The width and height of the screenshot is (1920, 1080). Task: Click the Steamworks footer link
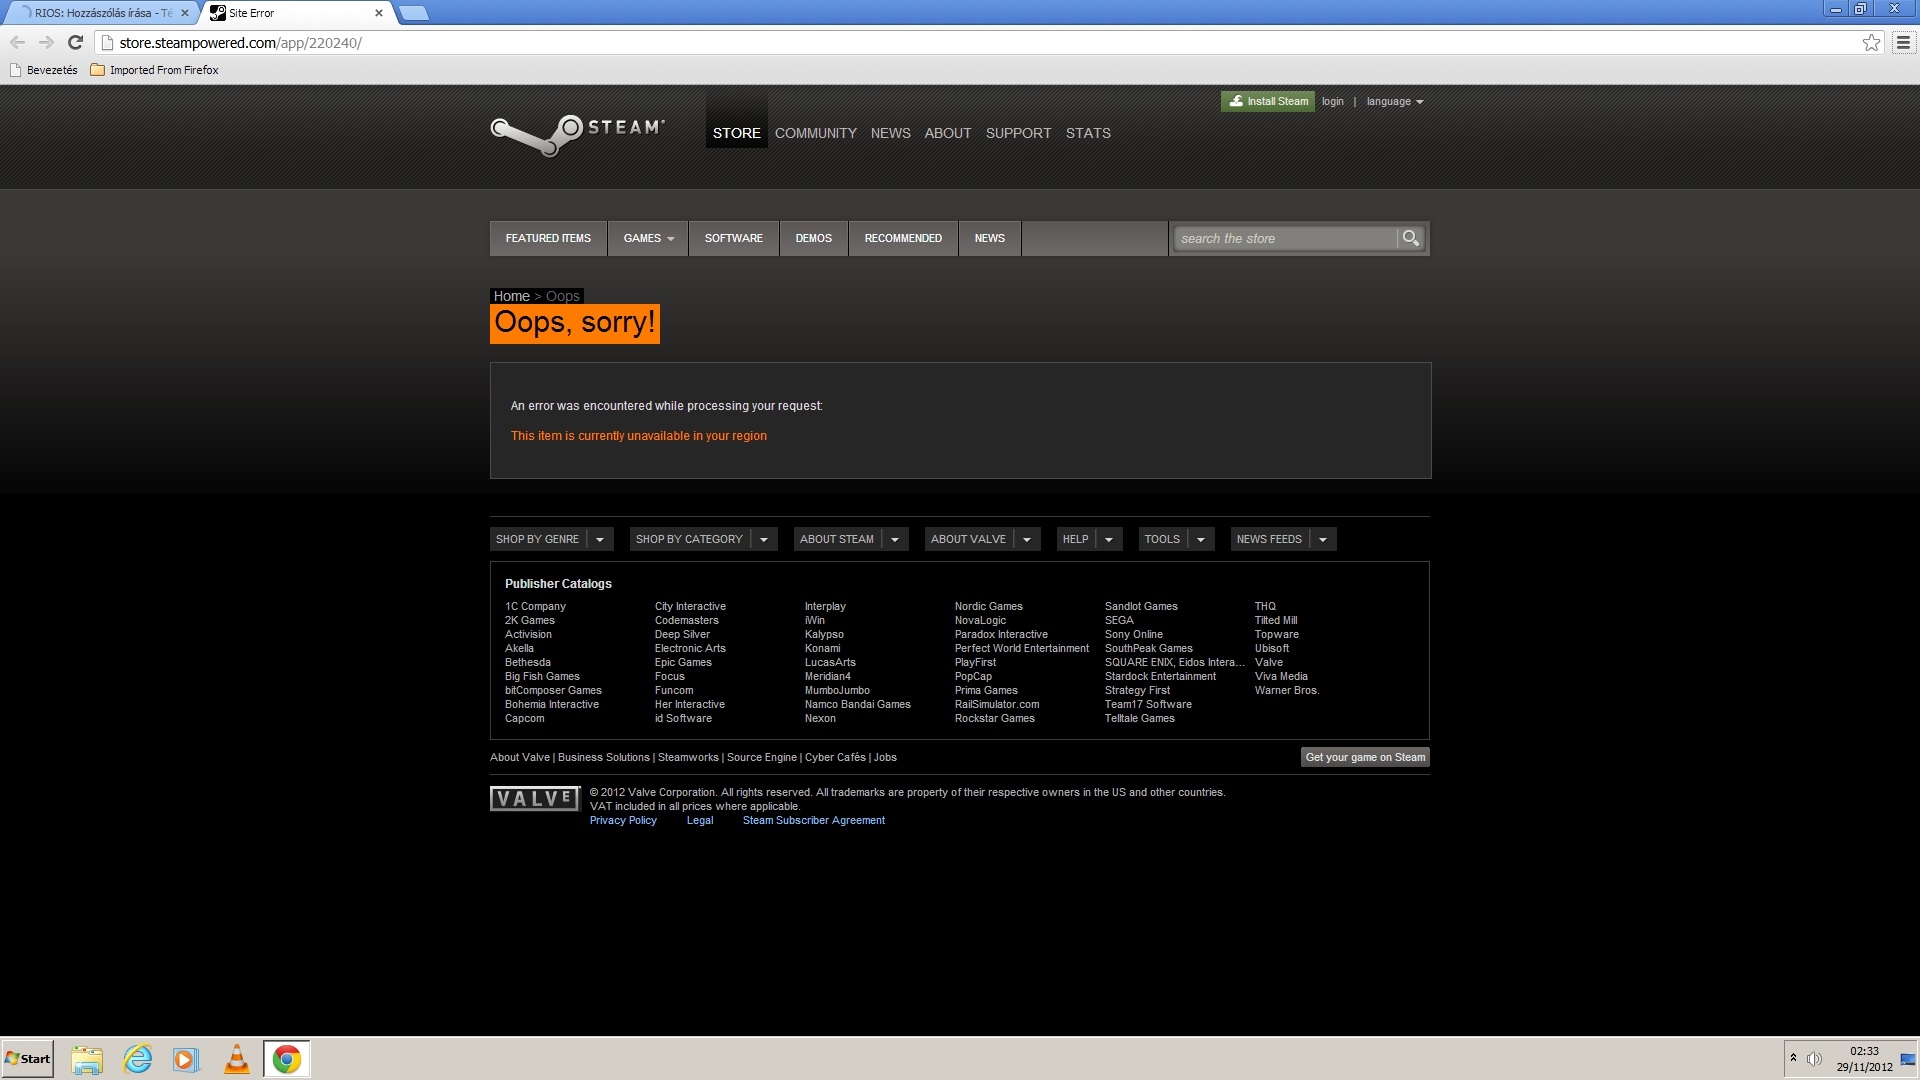[x=688, y=757]
